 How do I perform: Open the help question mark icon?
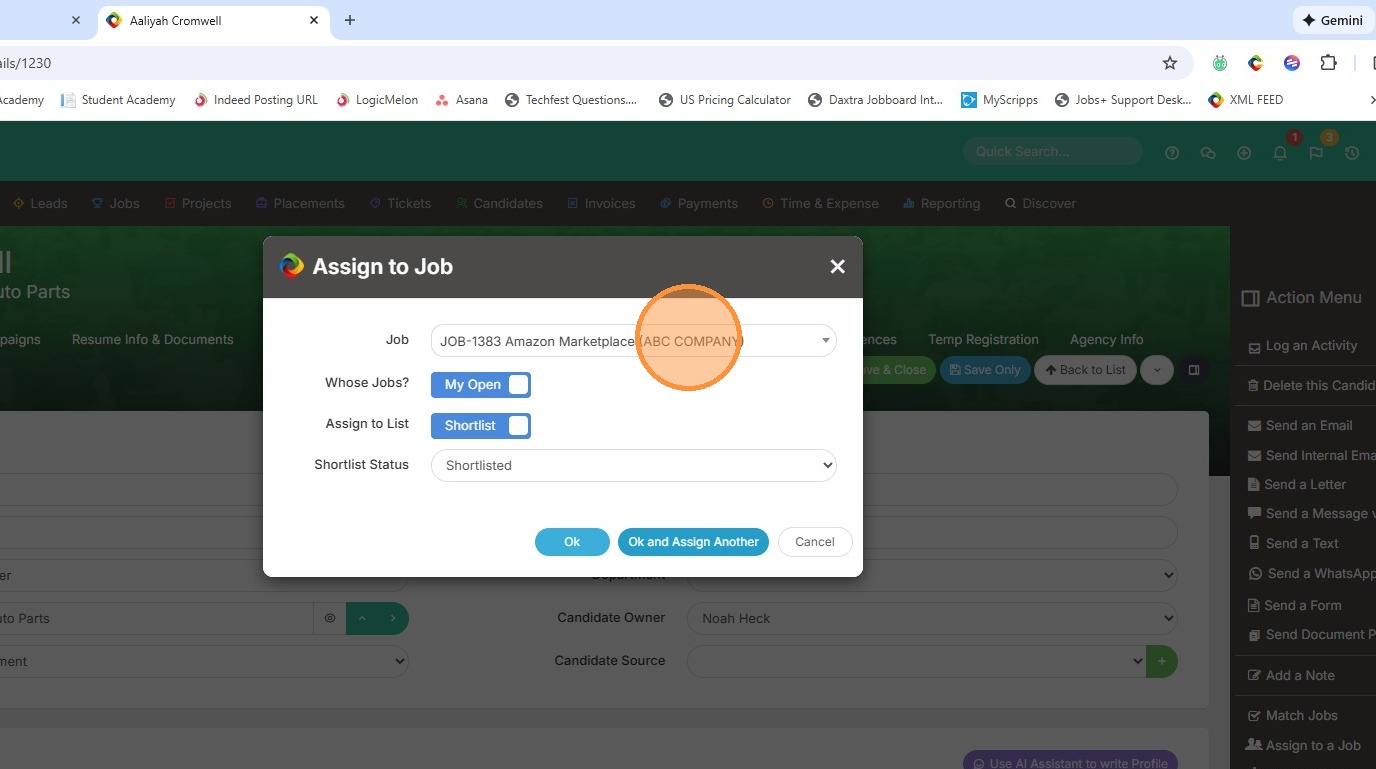1172,153
